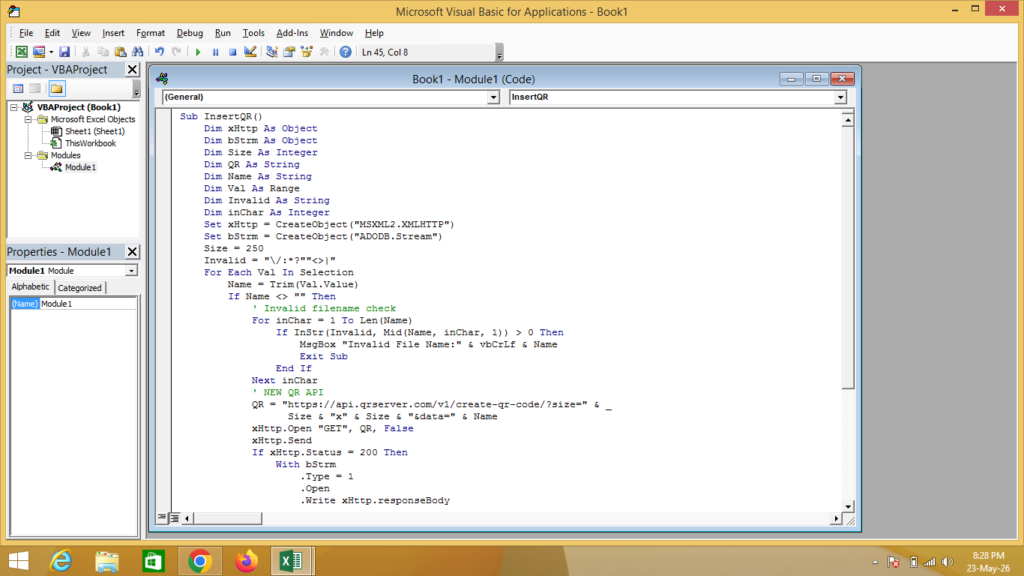Viewport: 1024px width, 576px height.
Task: Open the Add-Ins menu
Action: pos(292,33)
